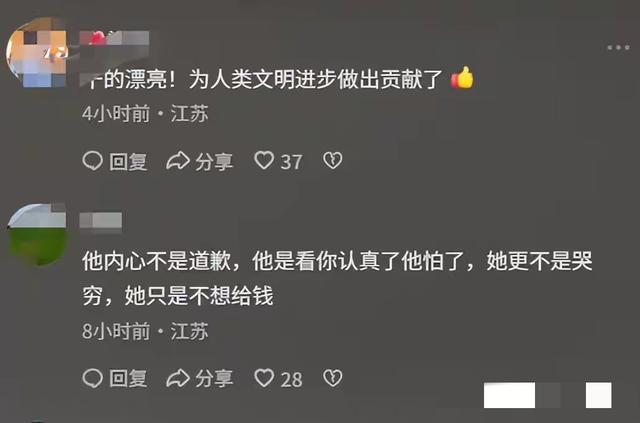Click the reply bubble icon on the 8小时前 comment
The image size is (640, 423).
pyautogui.click(x=93, y=378)
